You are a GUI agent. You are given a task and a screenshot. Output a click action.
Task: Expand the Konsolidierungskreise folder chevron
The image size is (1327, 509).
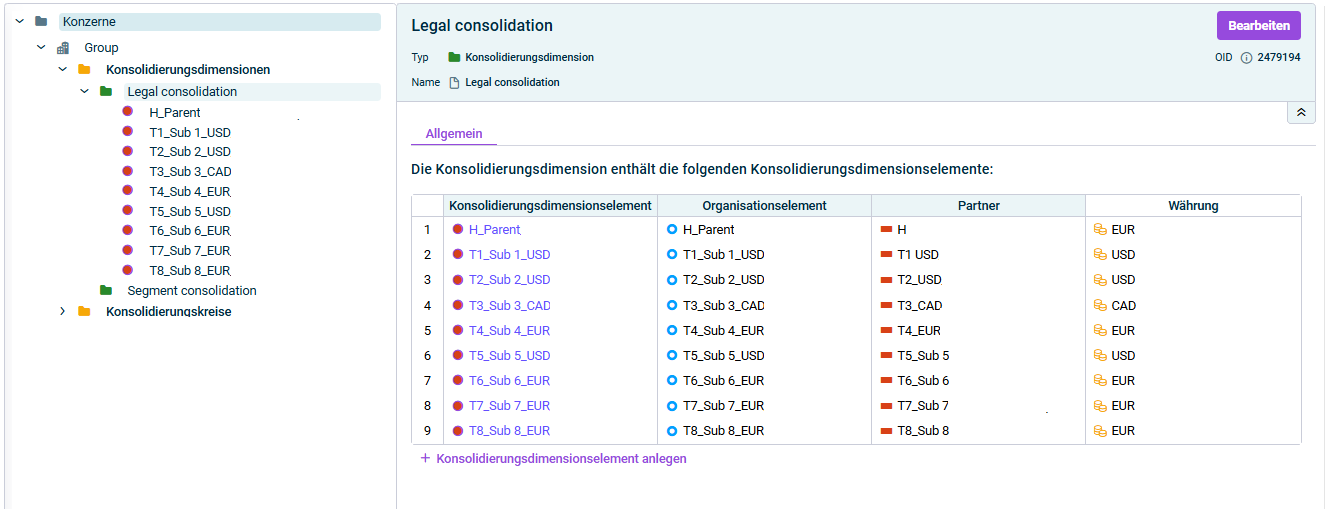click(x=63, y=312)
